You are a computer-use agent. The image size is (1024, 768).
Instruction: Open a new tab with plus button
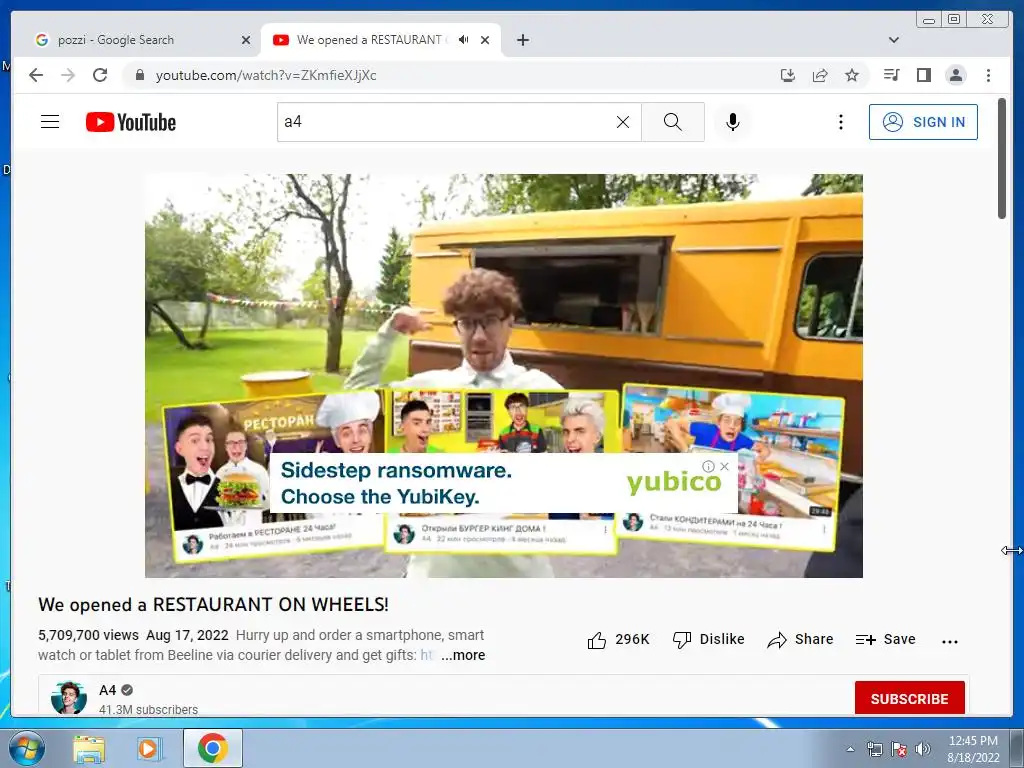click(x=522, y=40)
